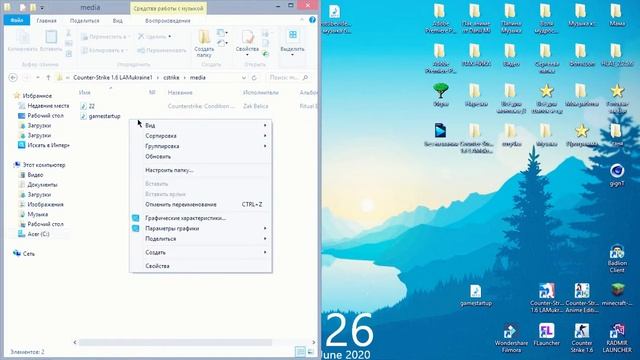This screenshot has height=360, width=640.
Task: Click the refresh icon beside the address bar
Action: [x=254, y=78]
